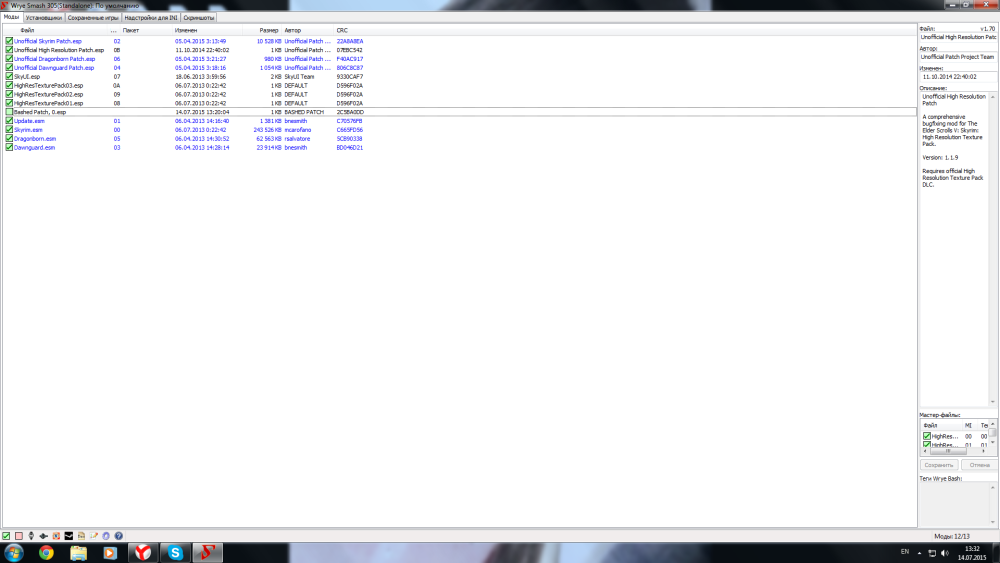
Task: Click the dark figure launcher icon in status bar
Action: point(31,536)
